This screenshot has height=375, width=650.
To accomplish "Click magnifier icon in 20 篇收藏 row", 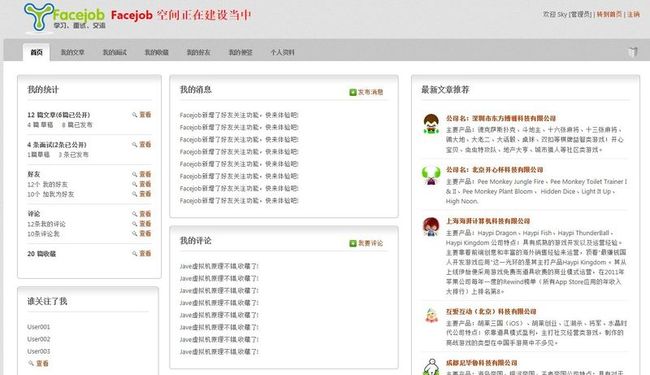I will click(135, 254).
